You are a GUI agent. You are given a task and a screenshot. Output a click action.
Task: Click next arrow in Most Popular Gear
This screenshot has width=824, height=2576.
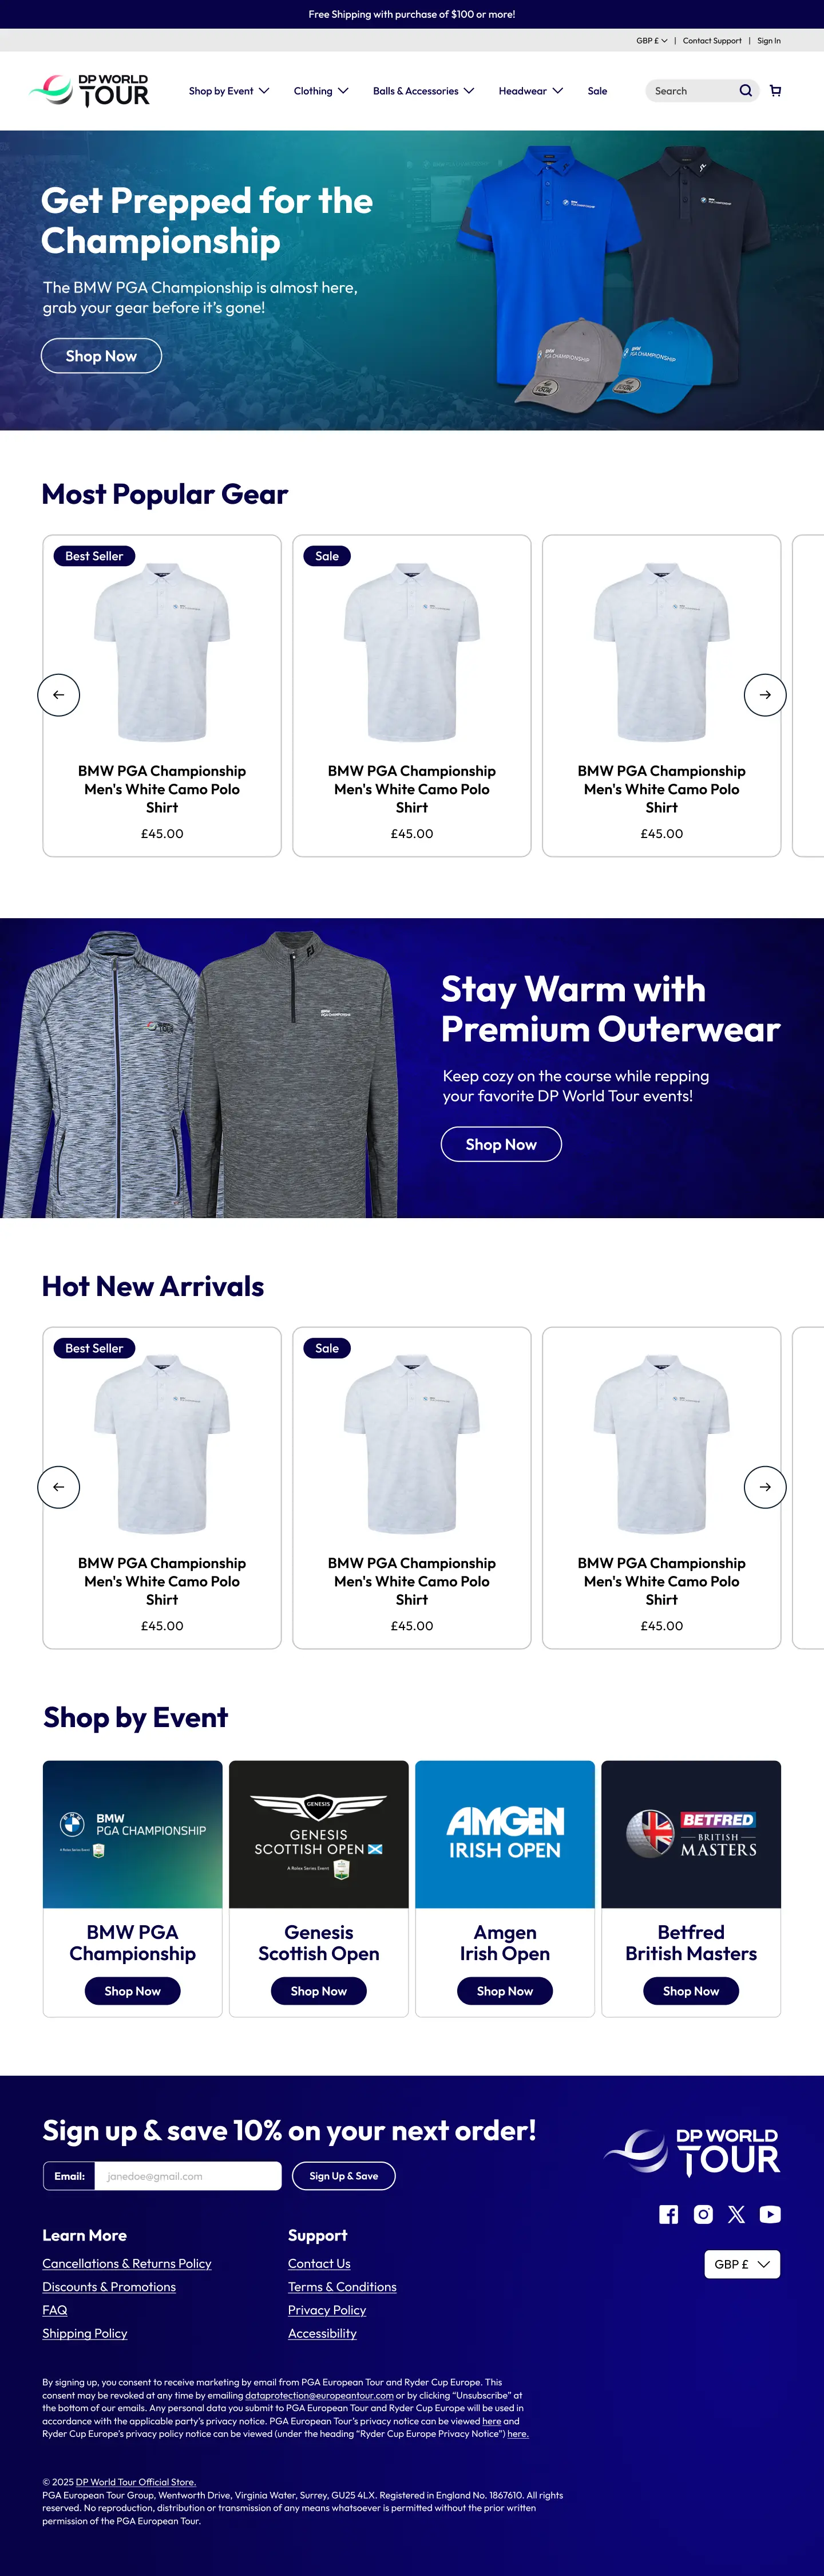pos(765,695)
